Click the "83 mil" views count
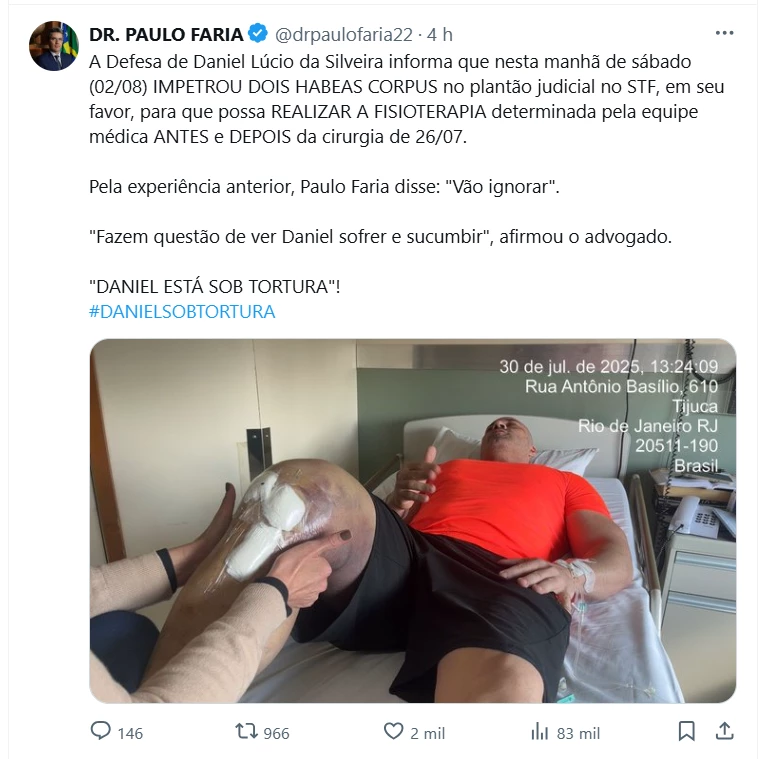 pos(578,733)
